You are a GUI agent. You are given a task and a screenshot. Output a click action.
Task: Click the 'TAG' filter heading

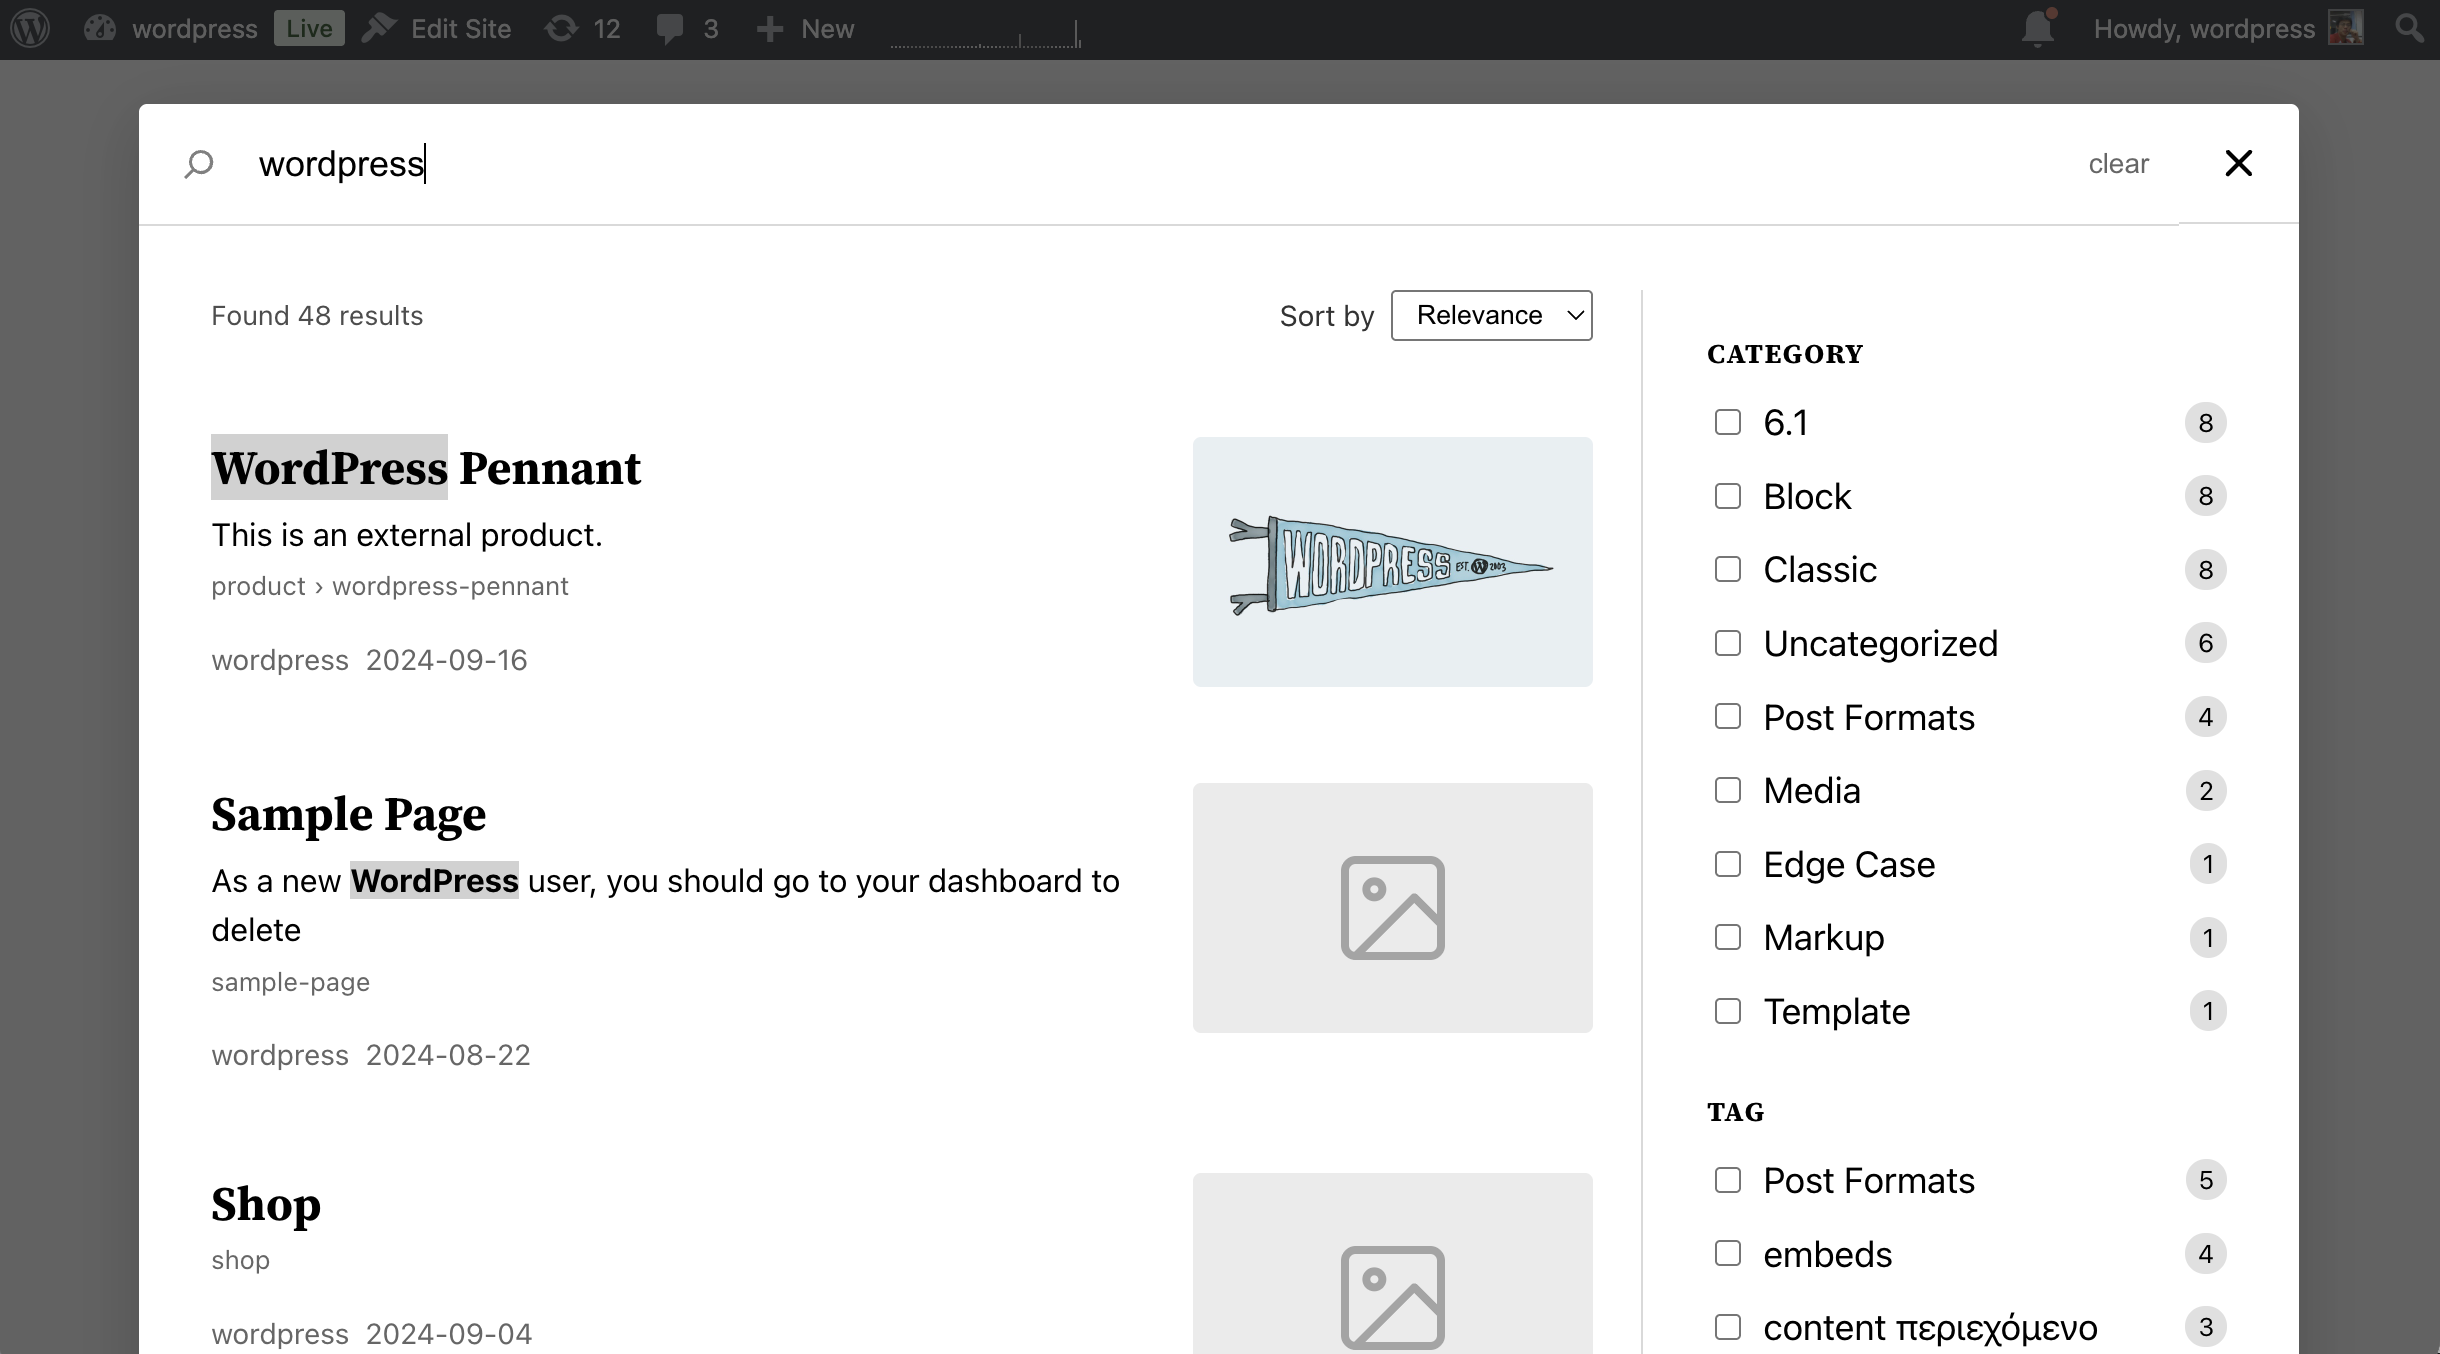tap(1736, 1112)
